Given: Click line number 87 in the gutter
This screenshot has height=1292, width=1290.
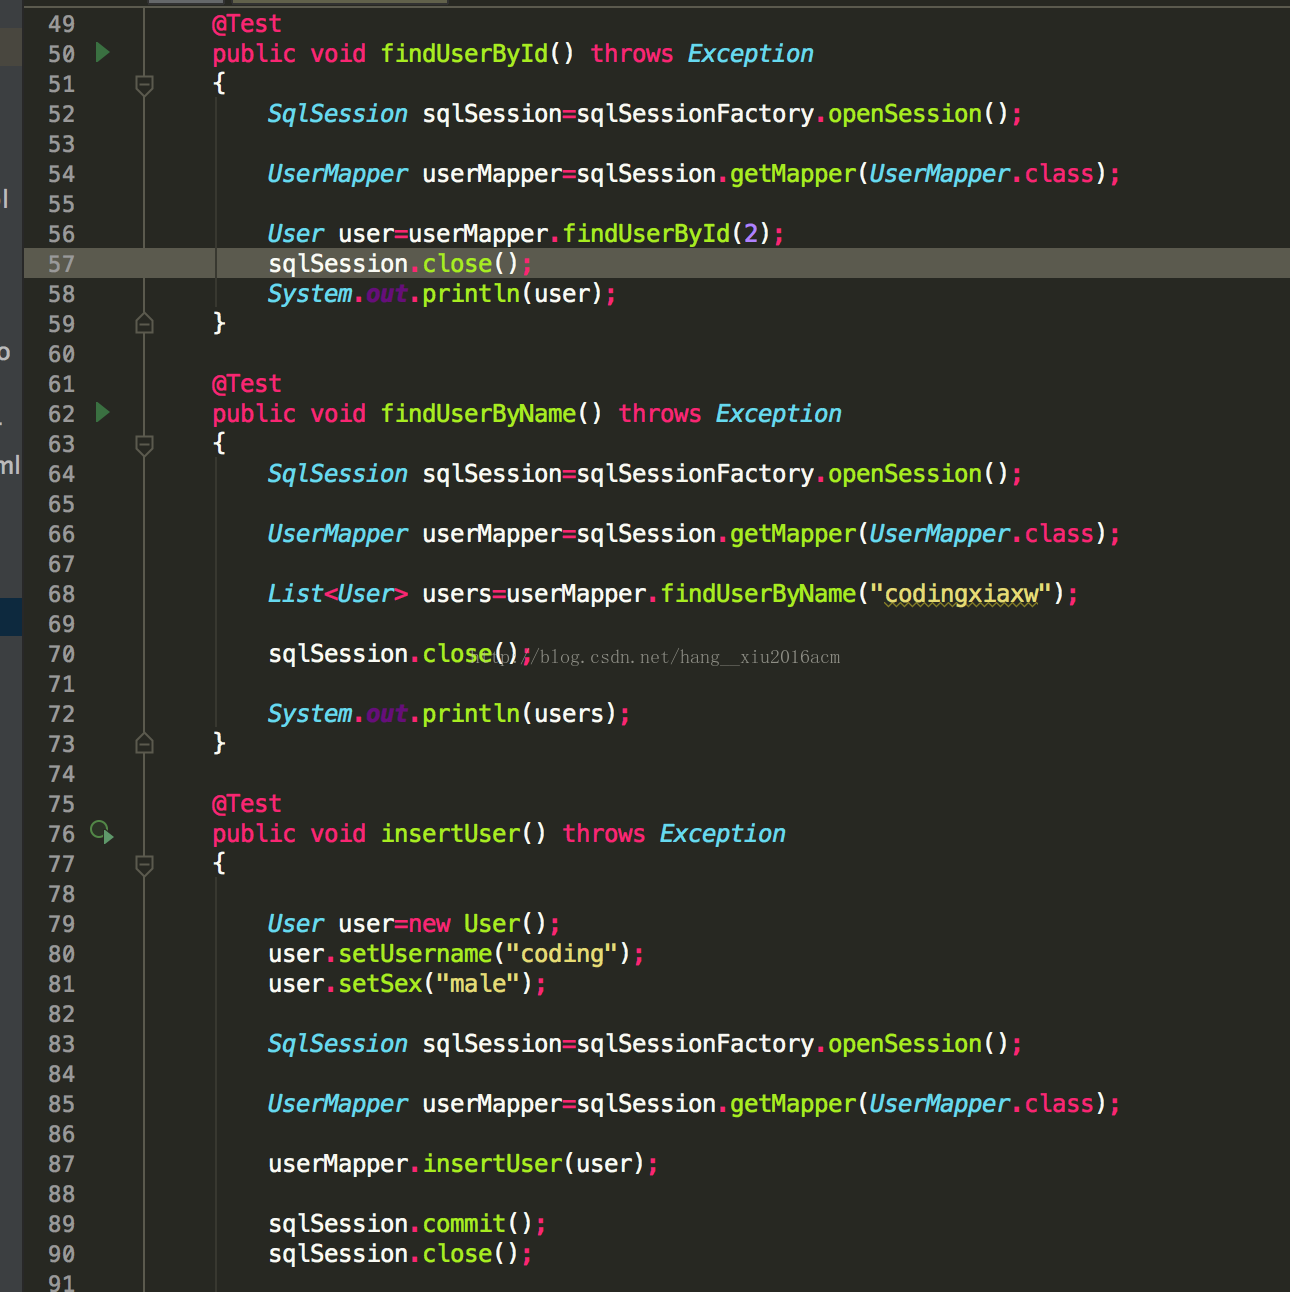Looking at the screenshot, I should 61,1164.
